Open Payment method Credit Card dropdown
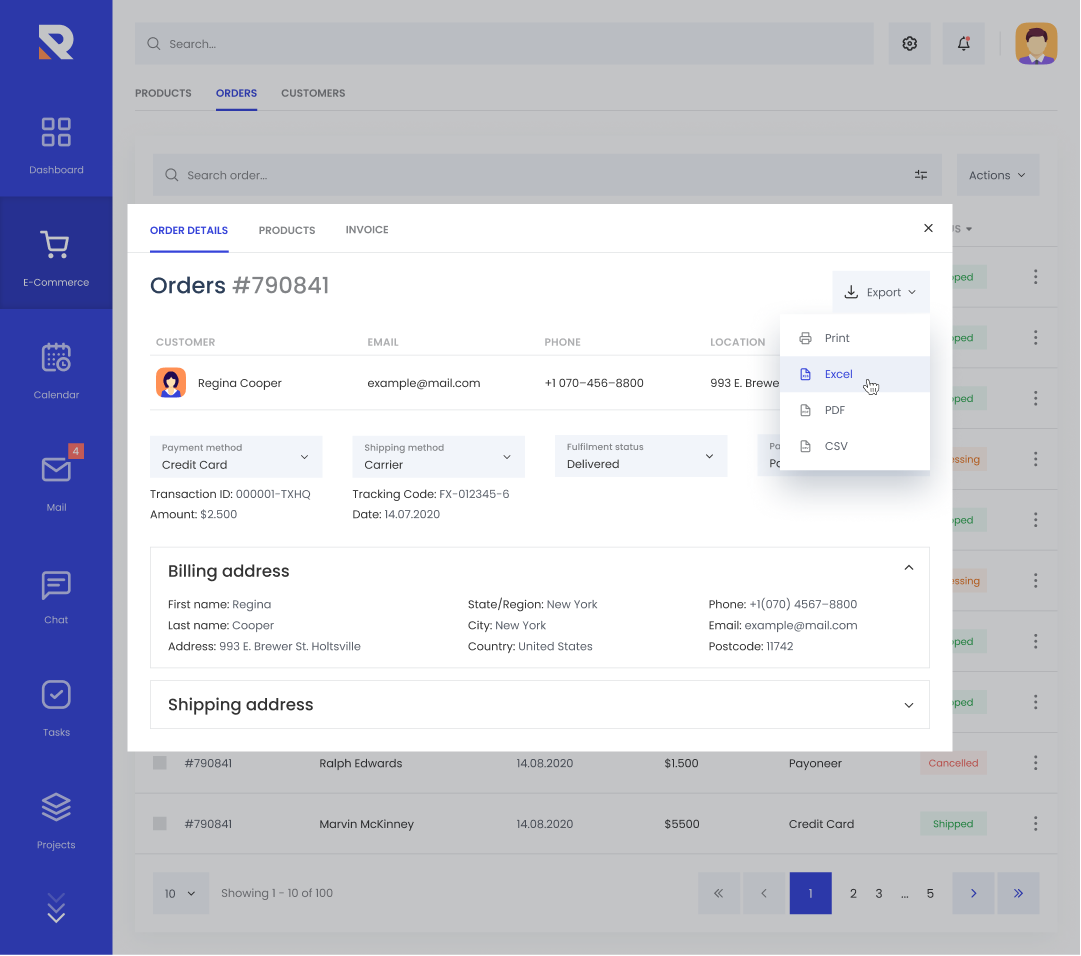Viewport: 1081px width, 956px height. point(236,456)
